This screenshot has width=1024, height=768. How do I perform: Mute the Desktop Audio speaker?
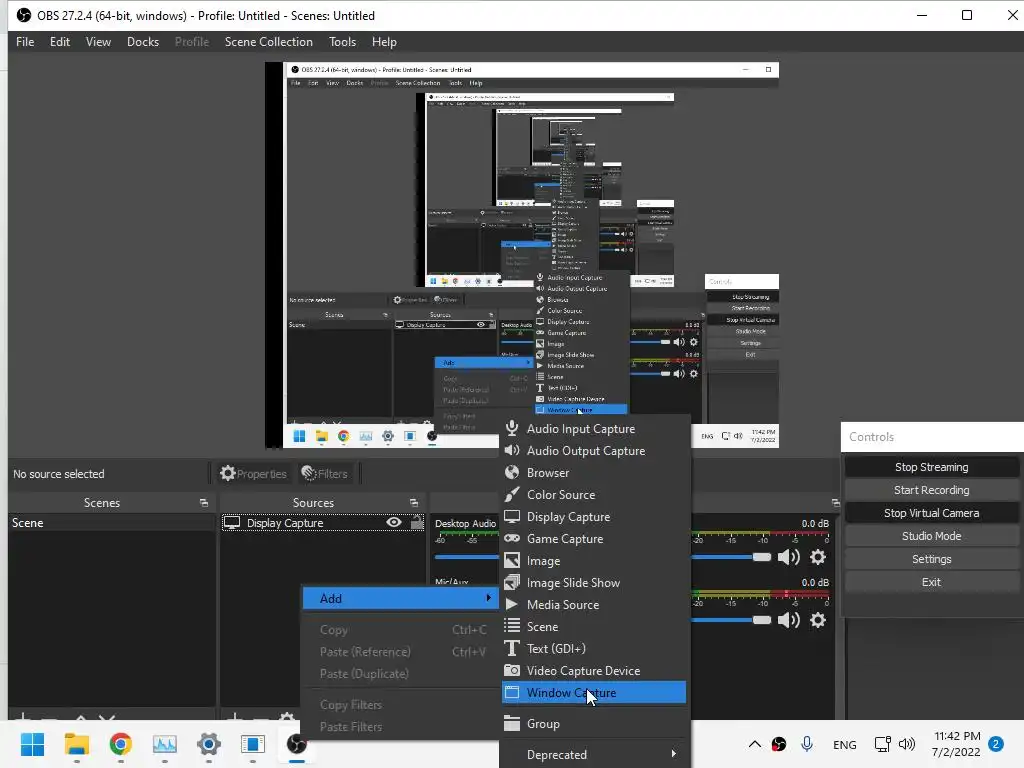789,557
